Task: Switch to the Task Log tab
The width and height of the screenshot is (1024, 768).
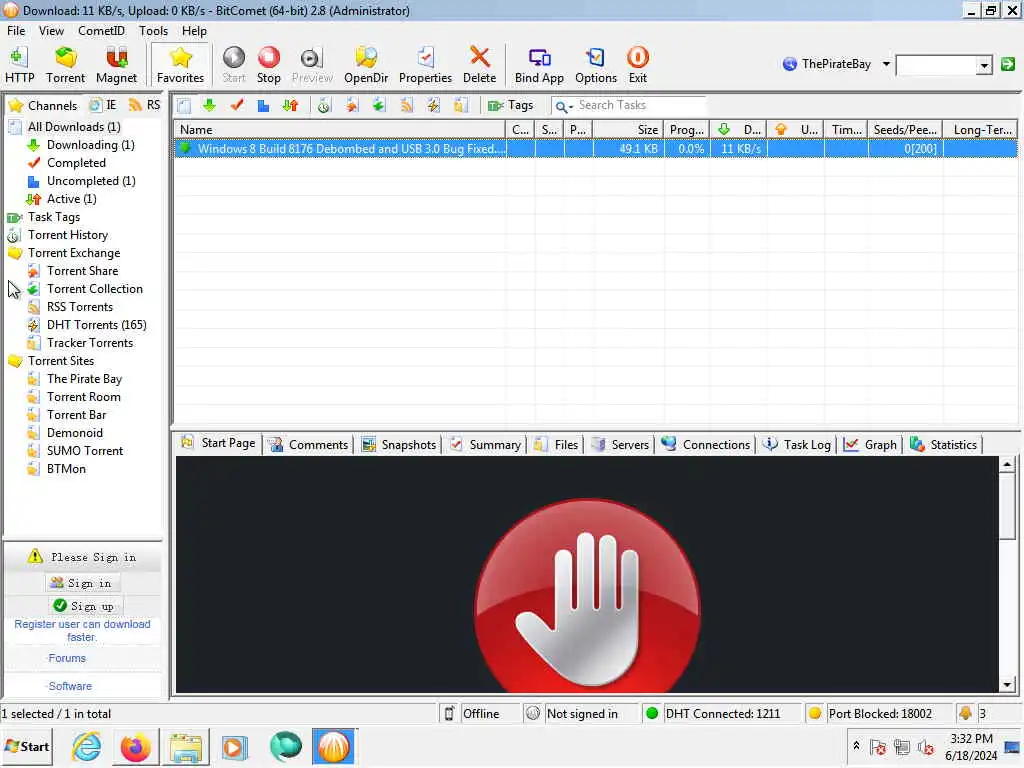Action: pyautogui.click(x=797, y=445)
